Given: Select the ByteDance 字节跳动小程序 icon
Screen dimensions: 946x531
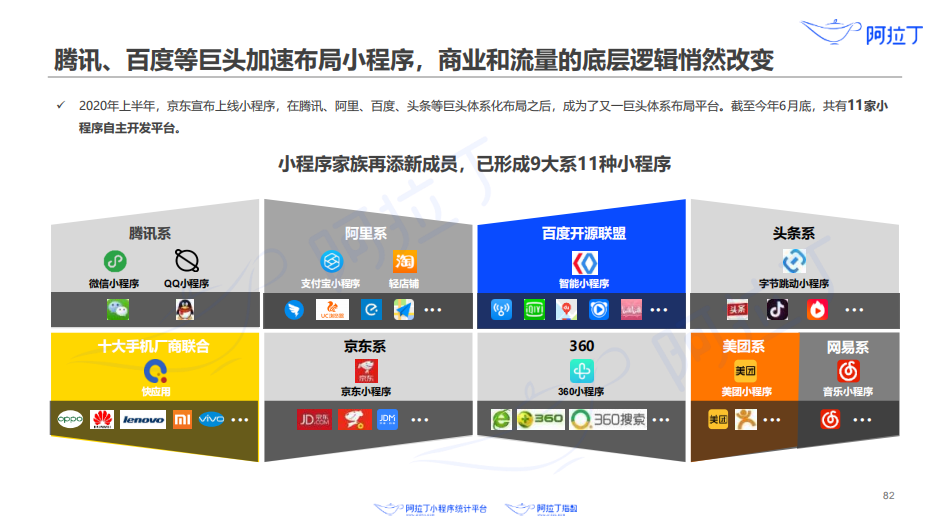Looking at the screenshot, I should (794, 262).
